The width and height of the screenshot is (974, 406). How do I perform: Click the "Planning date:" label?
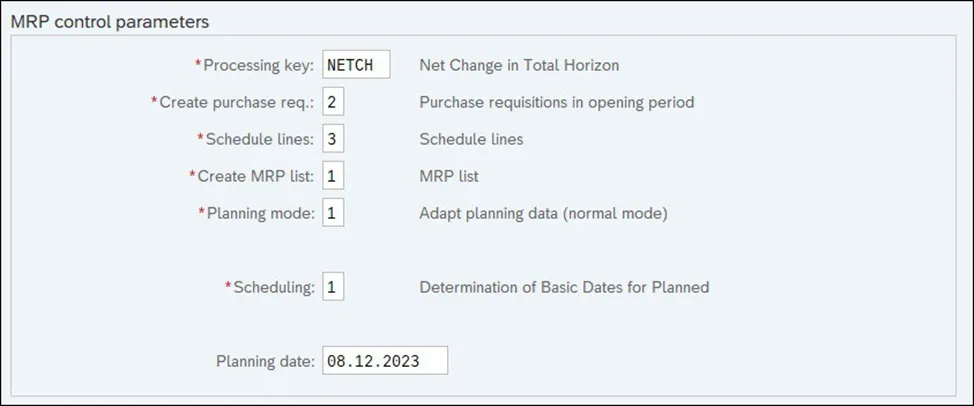[265, 361]
